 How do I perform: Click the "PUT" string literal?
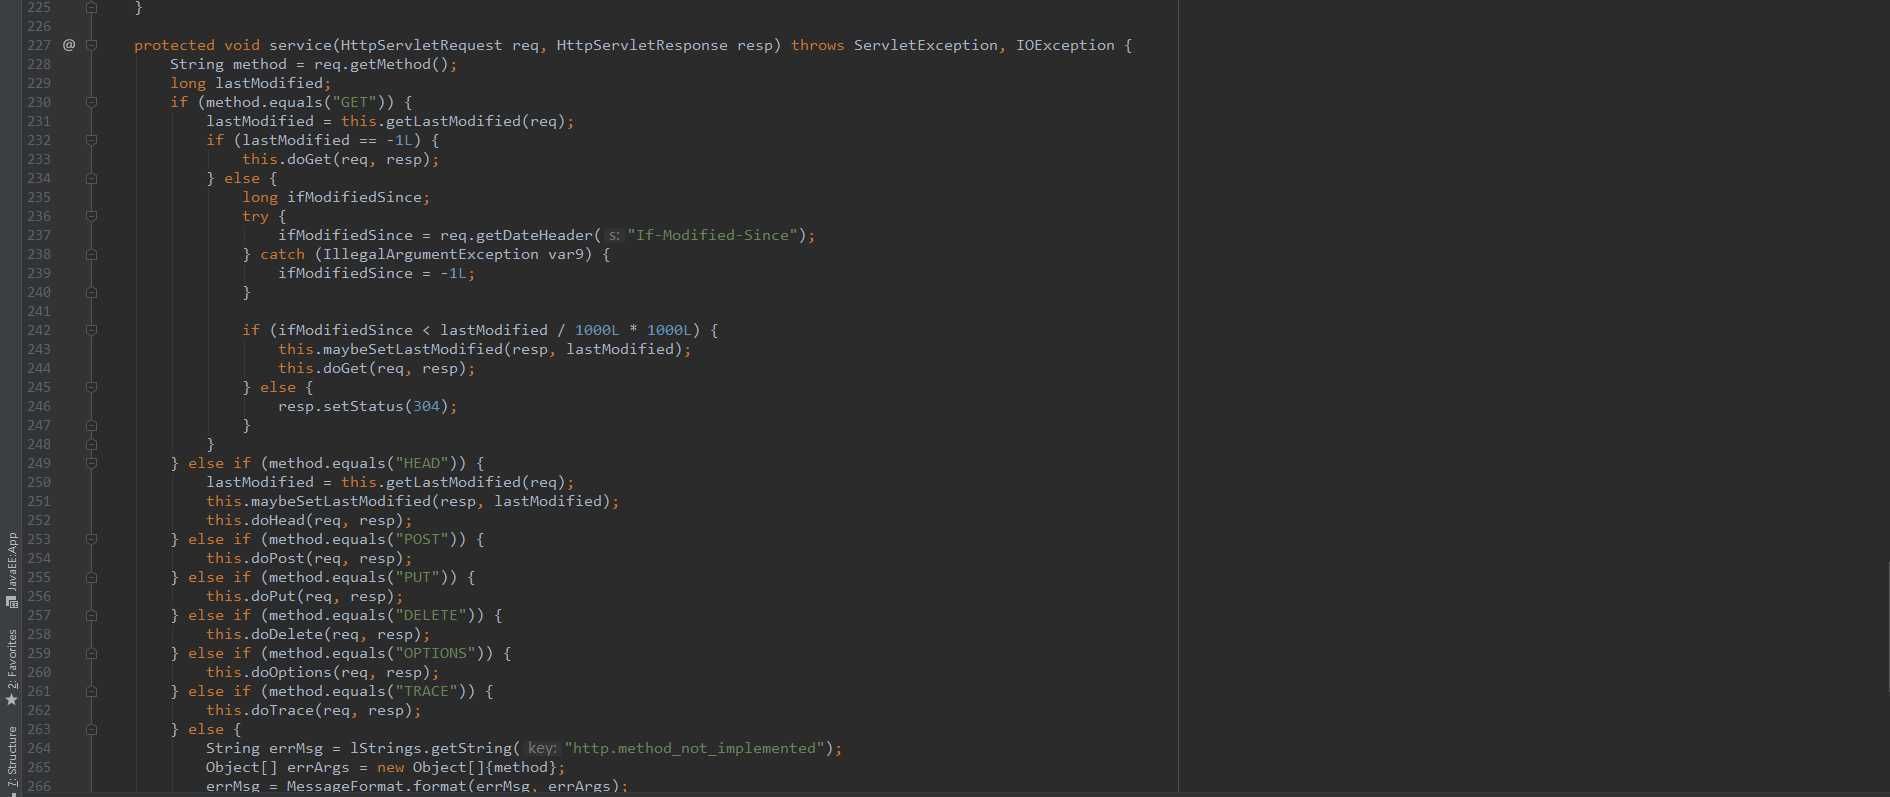[417, 577]
